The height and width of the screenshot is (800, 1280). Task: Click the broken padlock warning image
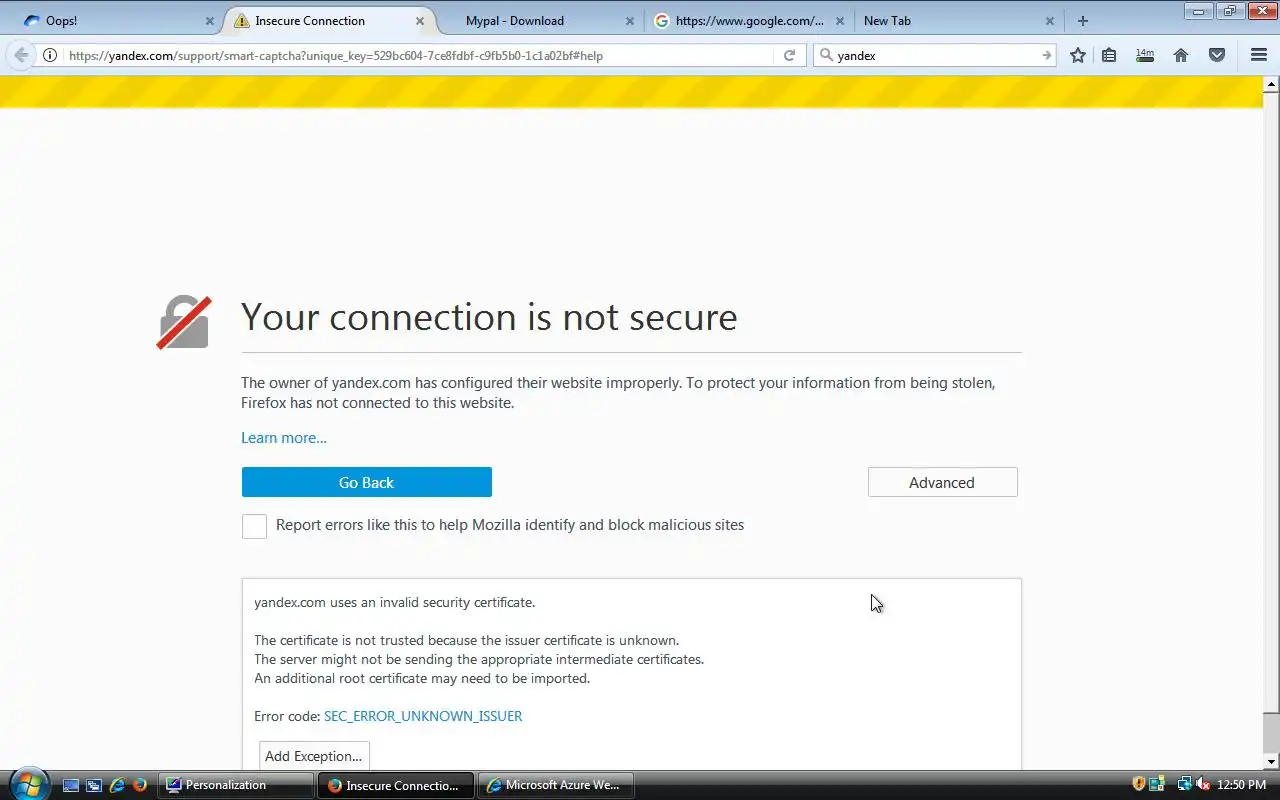coord(184,322)
